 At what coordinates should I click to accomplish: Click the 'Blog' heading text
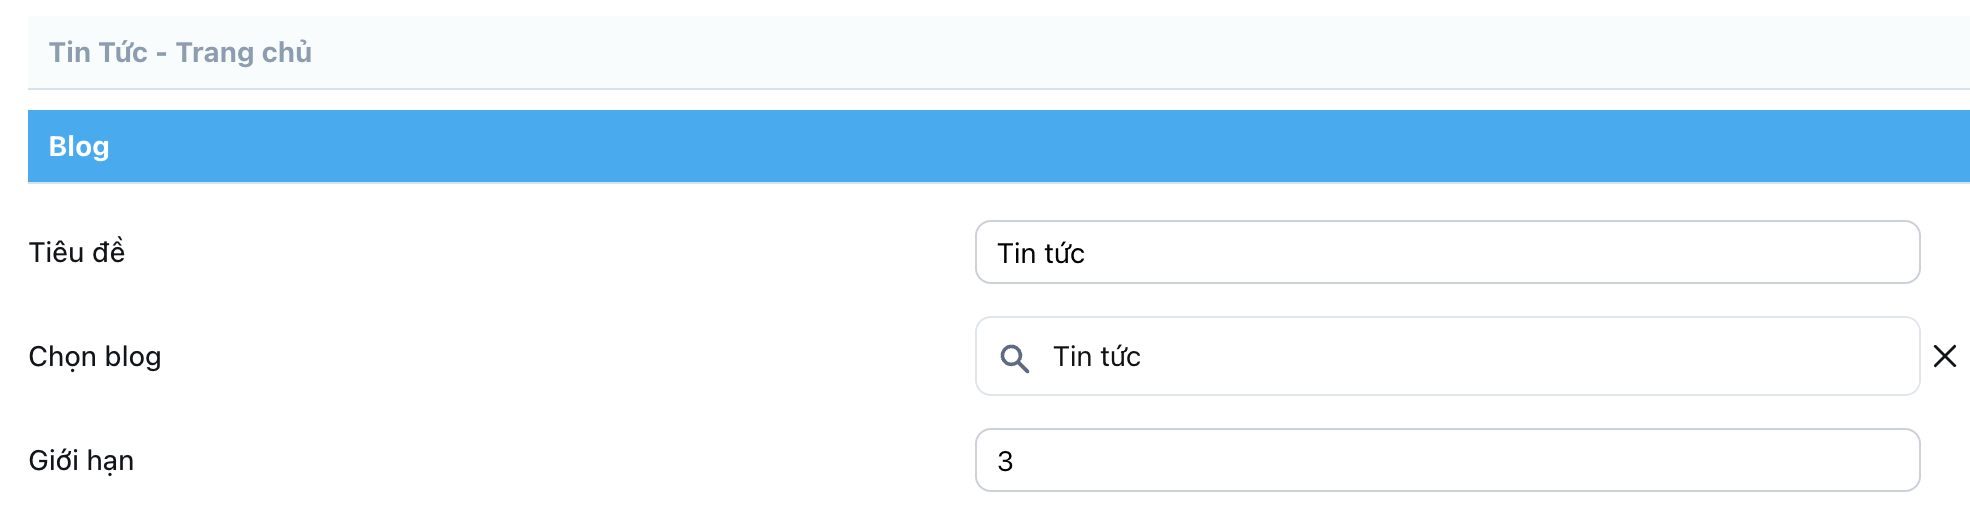pyautogui.click(x=79, y=146)
